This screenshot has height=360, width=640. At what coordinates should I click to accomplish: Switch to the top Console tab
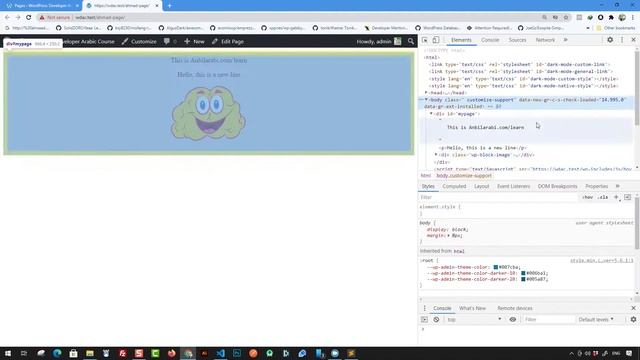pyautogui.click(x=490, y=40)
